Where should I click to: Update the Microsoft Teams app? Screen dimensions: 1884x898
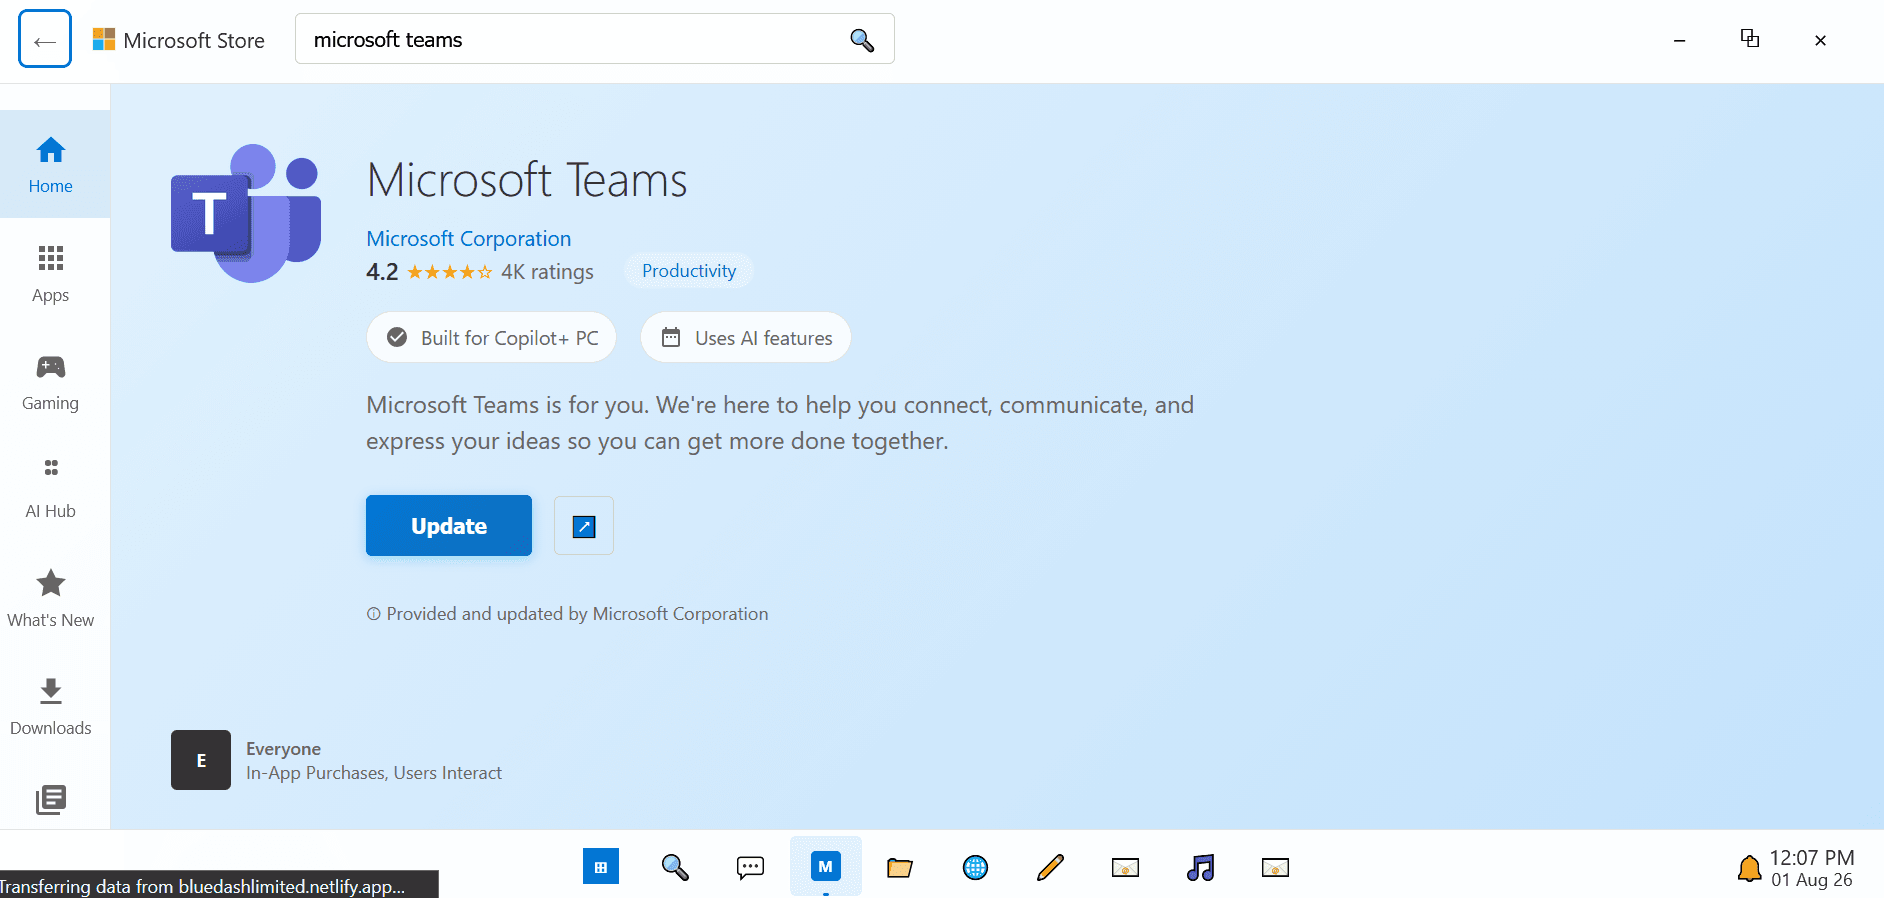click(449, 526)
